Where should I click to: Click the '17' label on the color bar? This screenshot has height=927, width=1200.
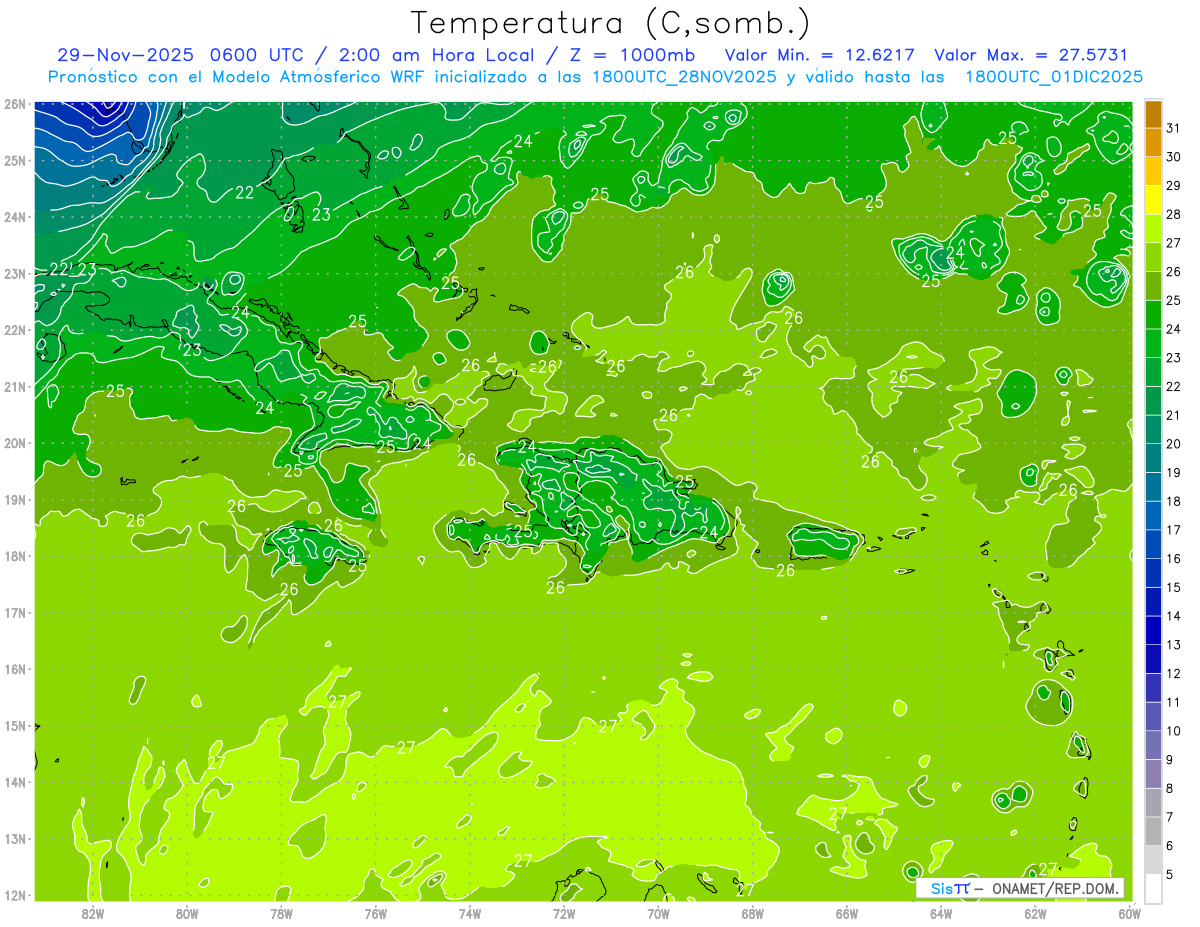[1174, 530]
